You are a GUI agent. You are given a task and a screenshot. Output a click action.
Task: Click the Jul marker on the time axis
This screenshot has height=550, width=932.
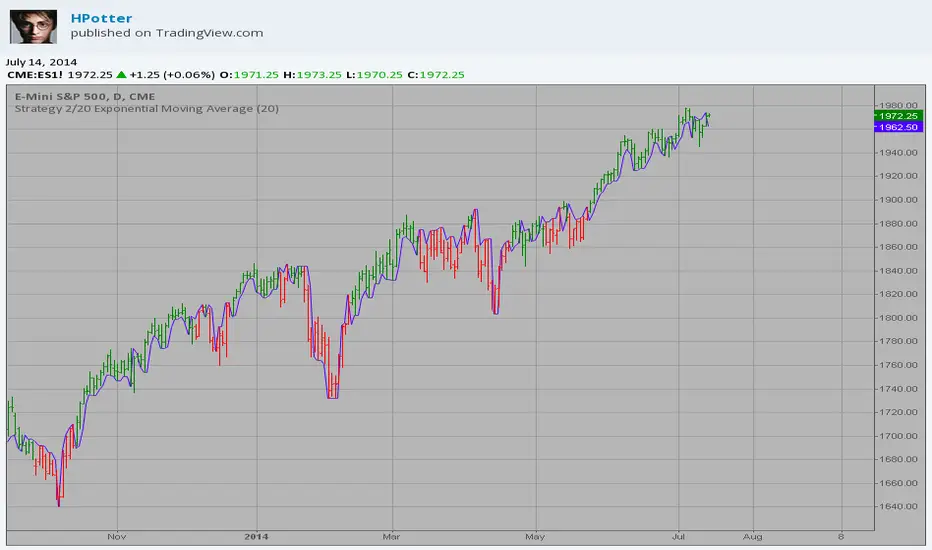678,537
